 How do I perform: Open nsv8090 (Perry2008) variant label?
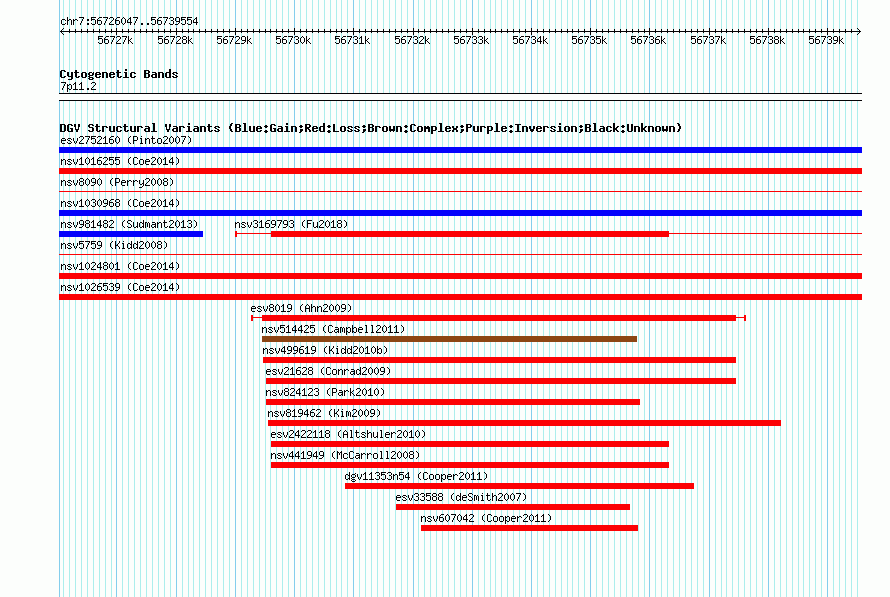point(117,182)
